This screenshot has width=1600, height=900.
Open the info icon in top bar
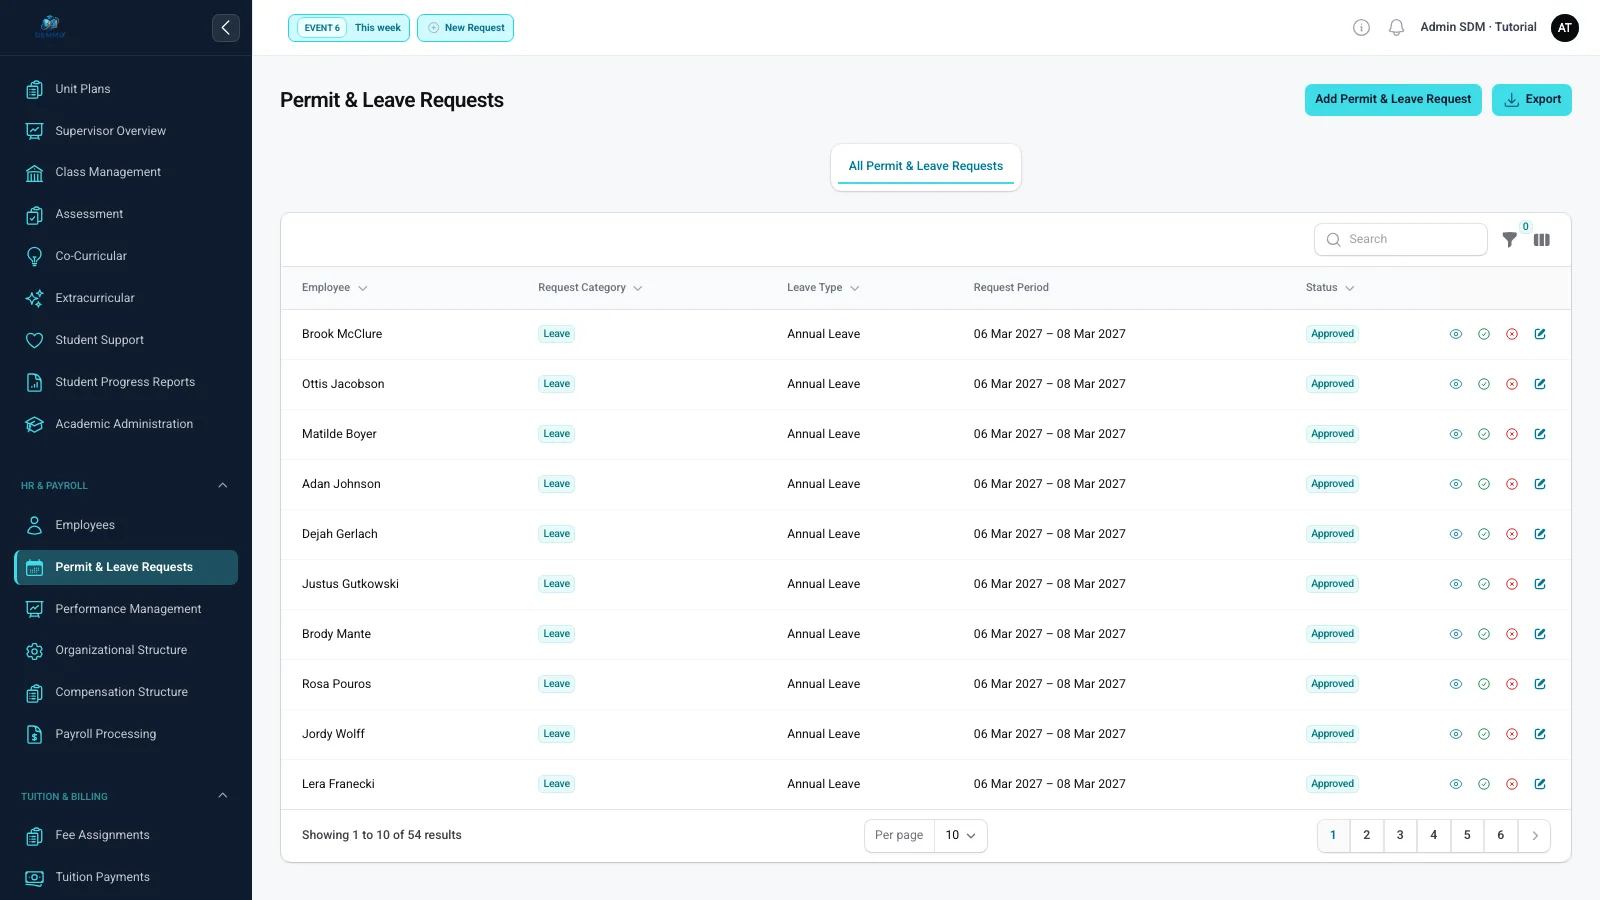(1361, 28)
